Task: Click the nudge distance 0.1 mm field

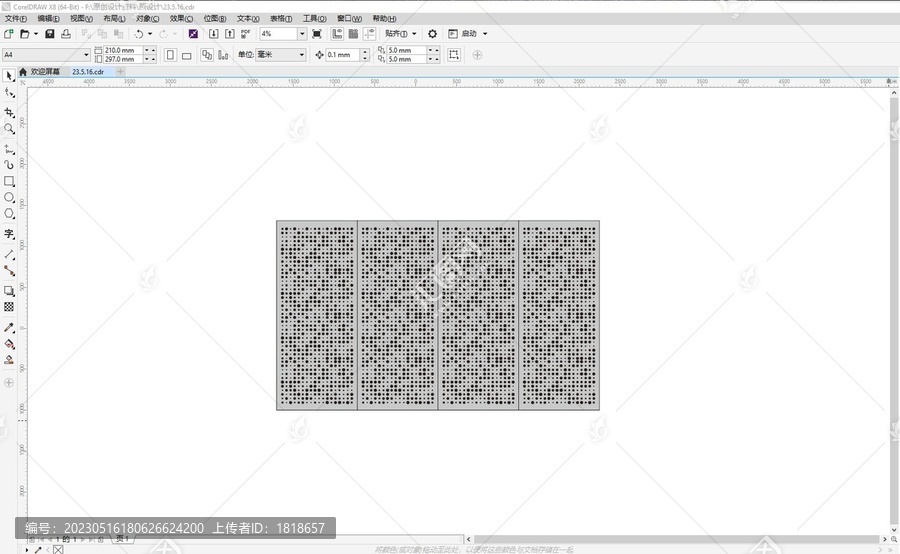Action: click(x=343, y=55)
